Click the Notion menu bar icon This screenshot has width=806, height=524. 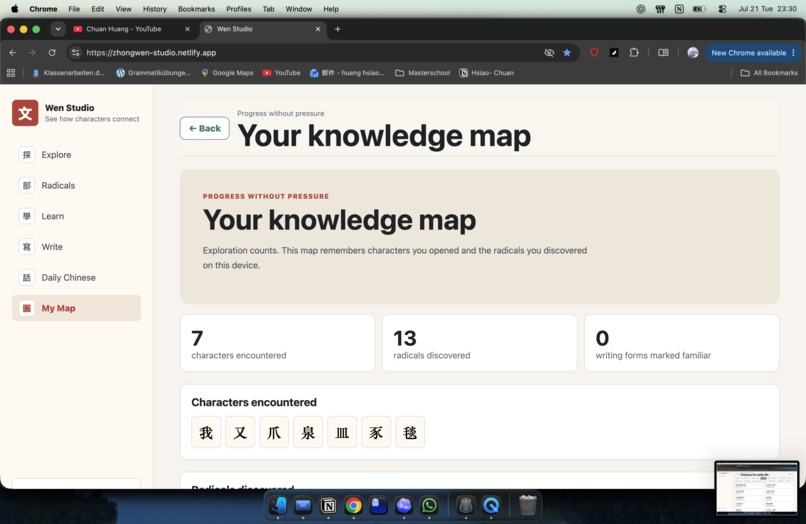[679, 9]
